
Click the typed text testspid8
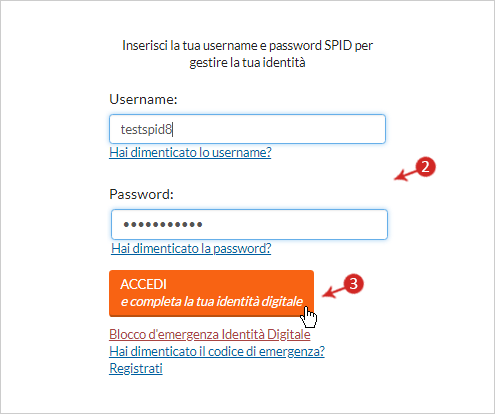click(146, 129)
